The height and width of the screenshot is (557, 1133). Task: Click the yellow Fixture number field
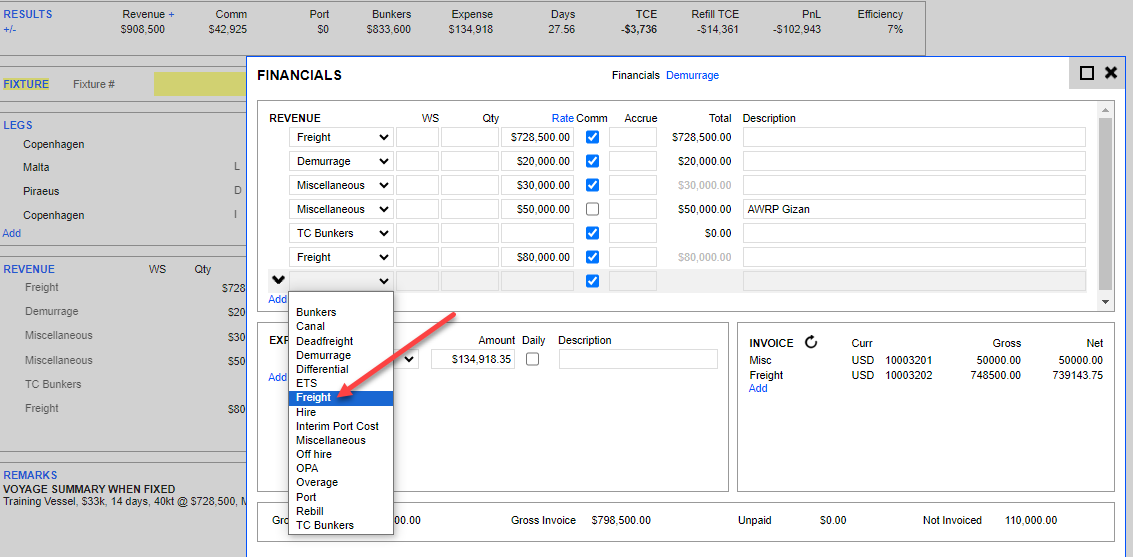pos(199,84)
